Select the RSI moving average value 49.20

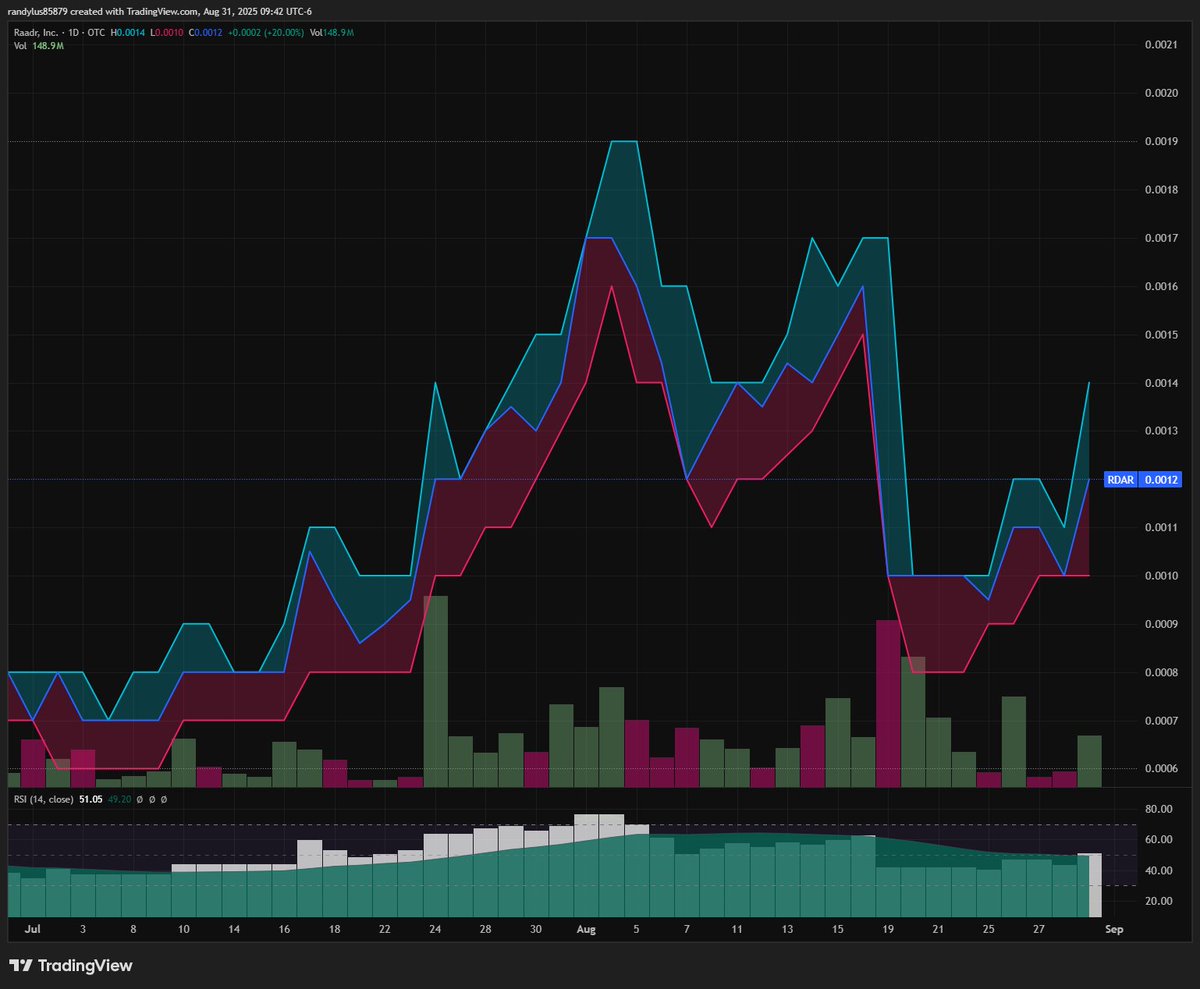pyautogui.click(x=119, y=800)
